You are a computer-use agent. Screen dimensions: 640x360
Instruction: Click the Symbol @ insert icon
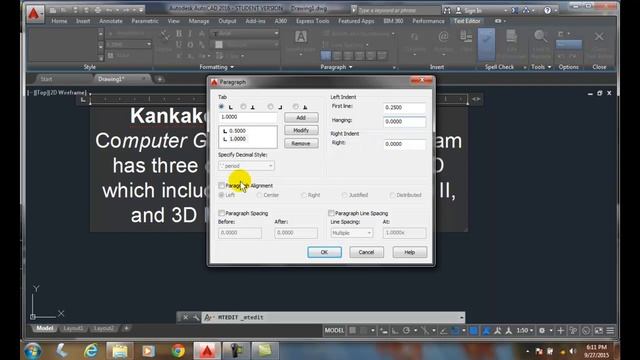point(443,37)
